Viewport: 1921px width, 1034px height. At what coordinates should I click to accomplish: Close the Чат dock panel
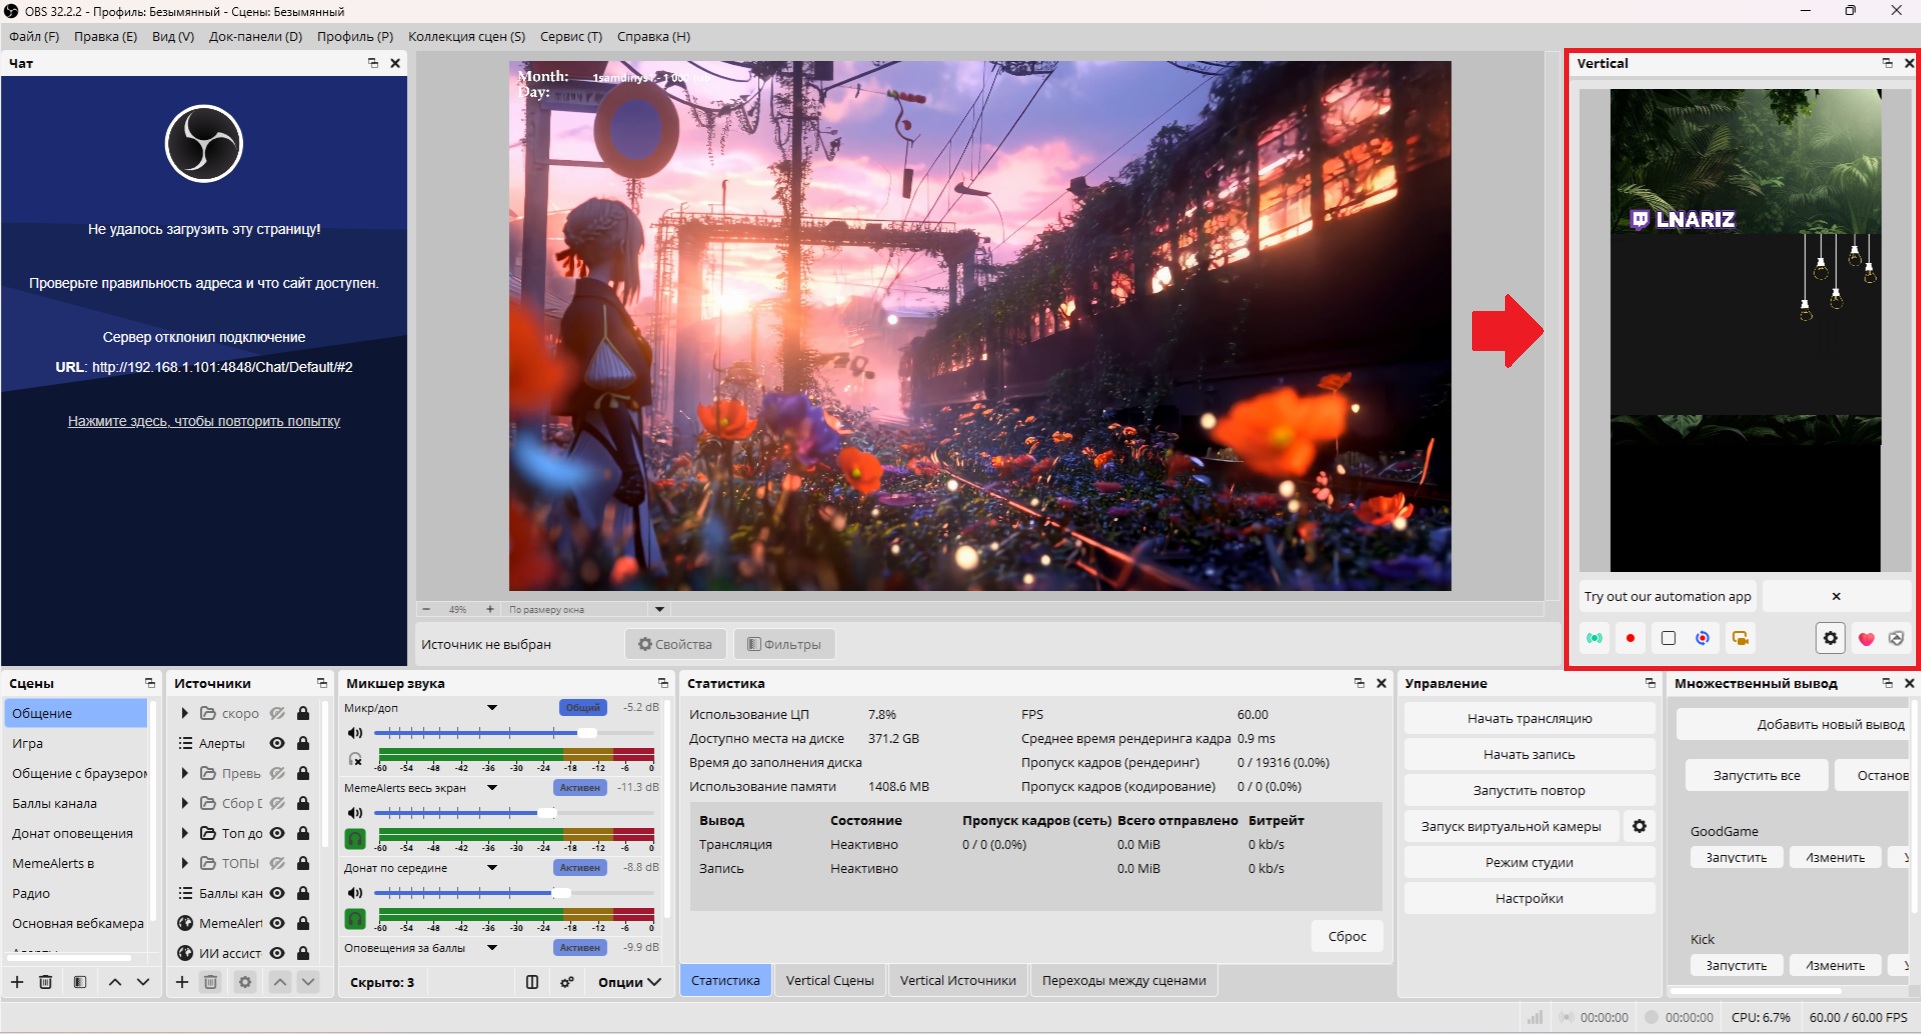point(395,63)
